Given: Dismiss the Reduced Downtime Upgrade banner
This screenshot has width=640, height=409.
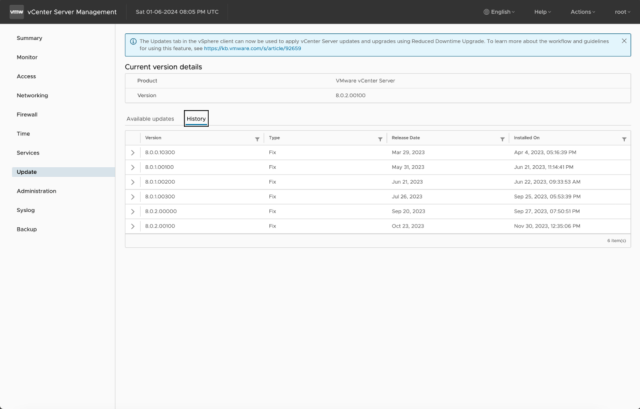Looking at the screenshot, I should (x=624, y=41).
